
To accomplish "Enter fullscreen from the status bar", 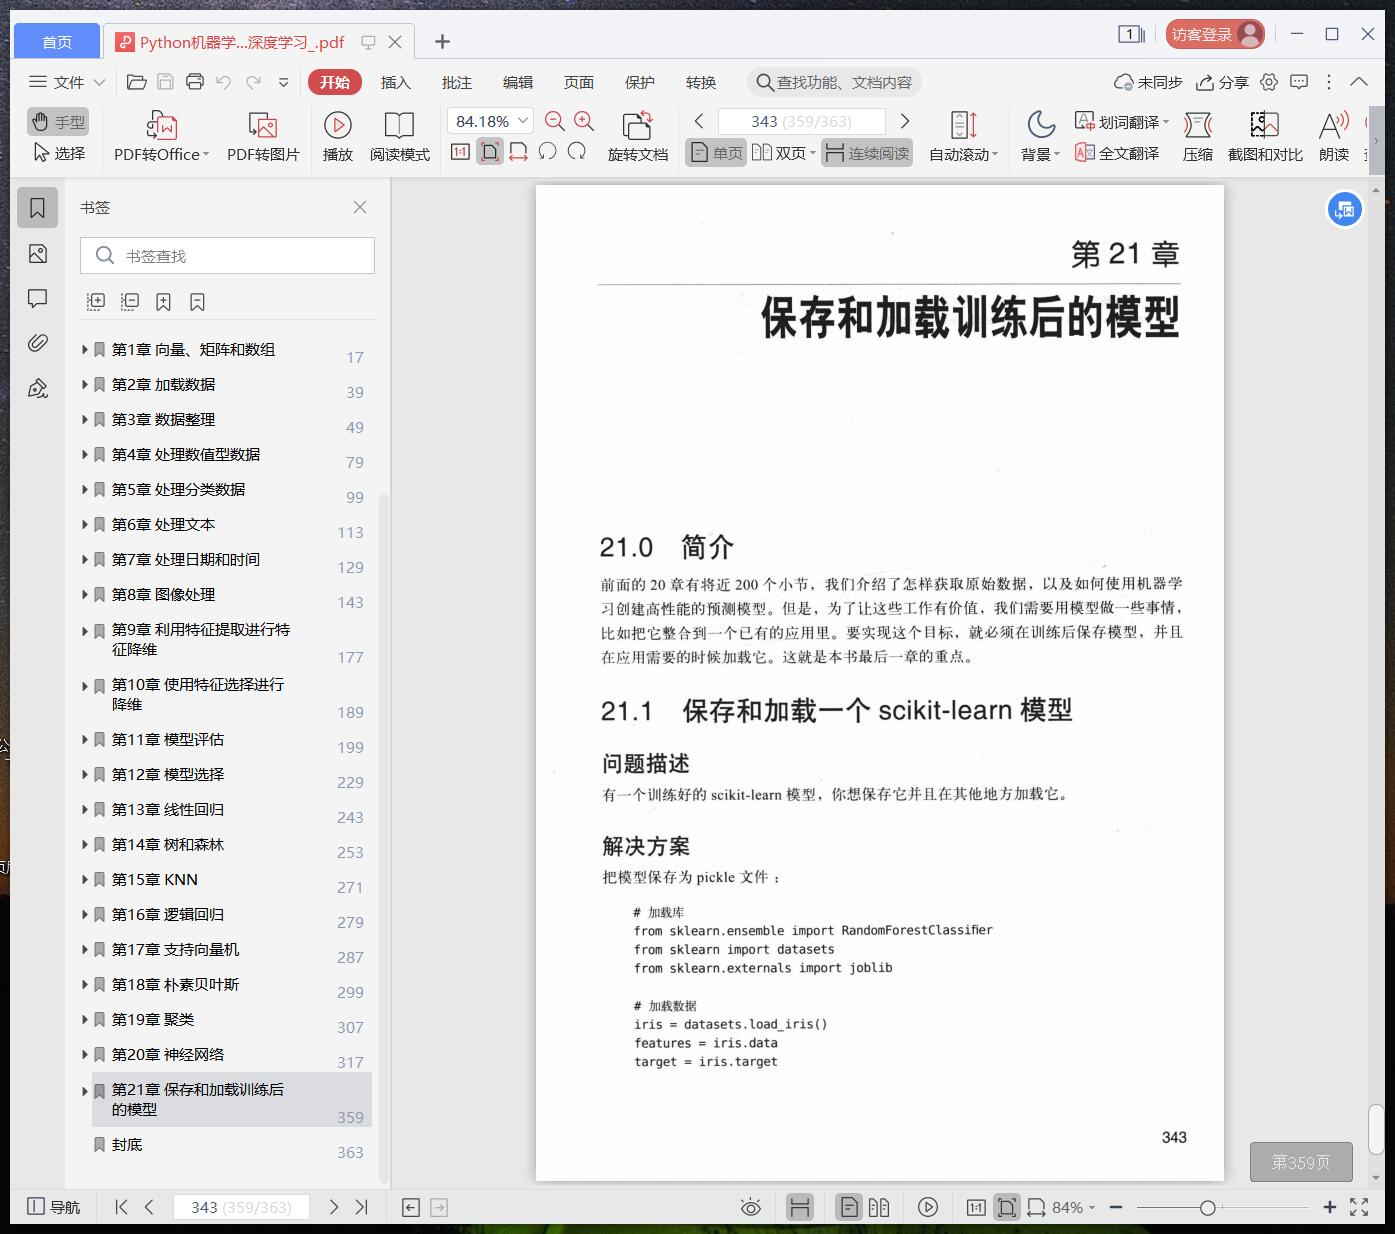I will pos(1359,1207).
